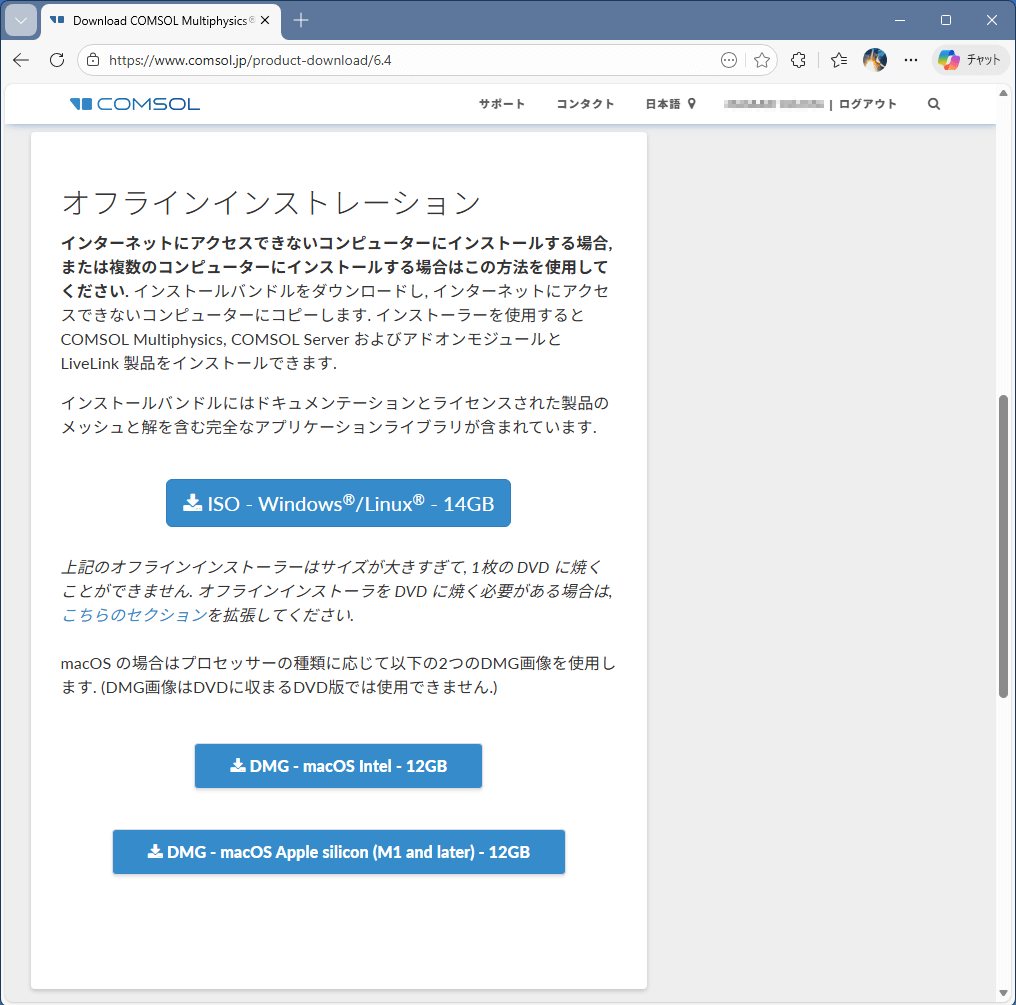The image size is (1016, 1005).
Task: Open the favorites list icon
Action: coord(839,60)
